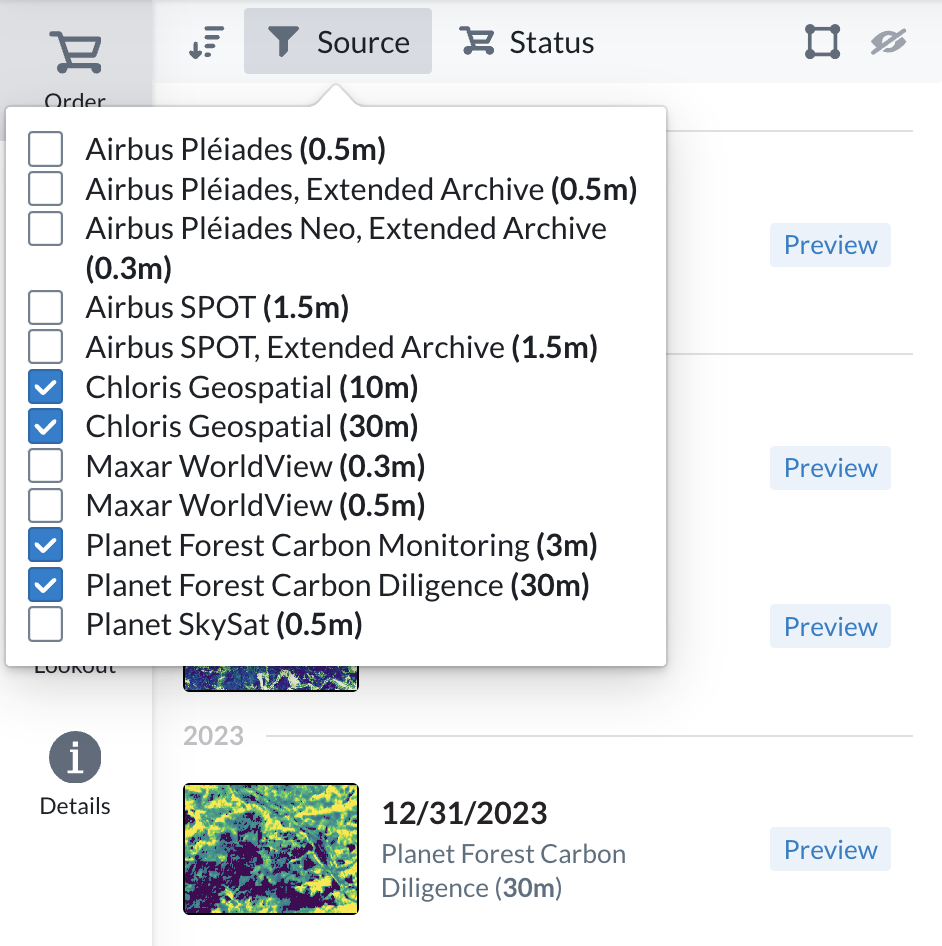Viewport: 942px width, 946px height.
Task: Open the Status cart filter
Action: (527, 42)
